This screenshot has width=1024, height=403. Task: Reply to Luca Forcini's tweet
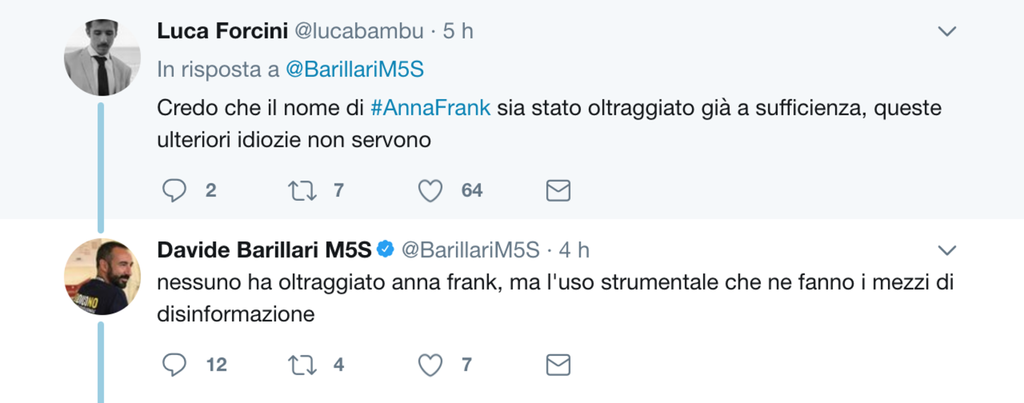tap(174, 190)
